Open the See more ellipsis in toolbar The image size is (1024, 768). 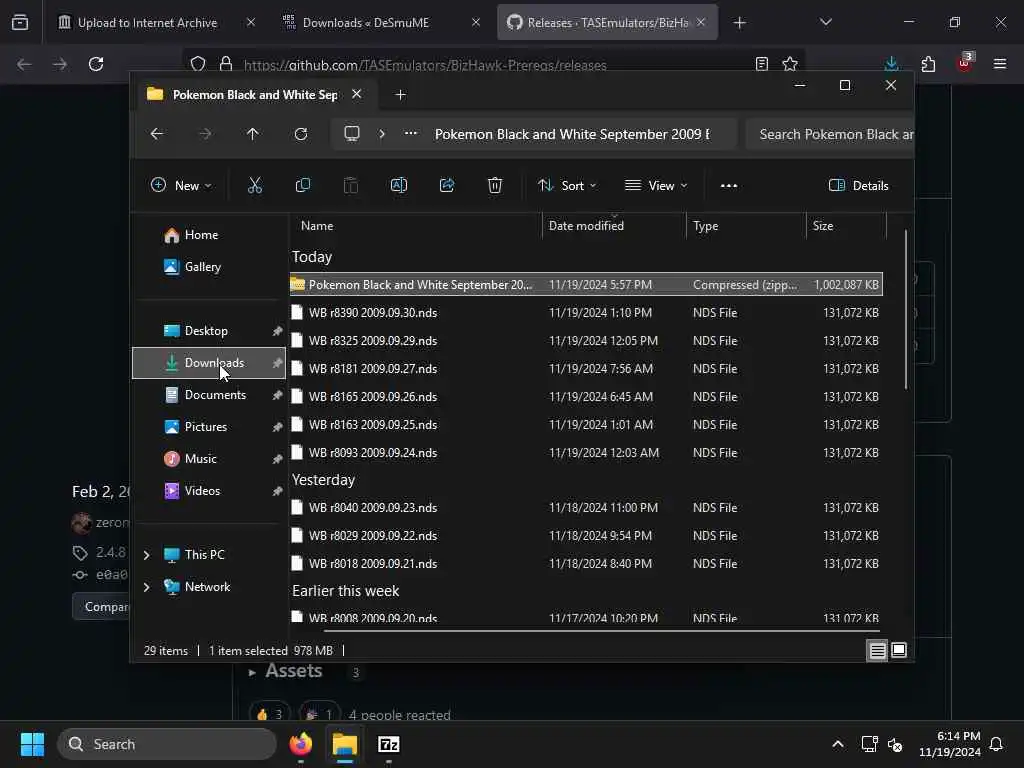coord(729,185)
